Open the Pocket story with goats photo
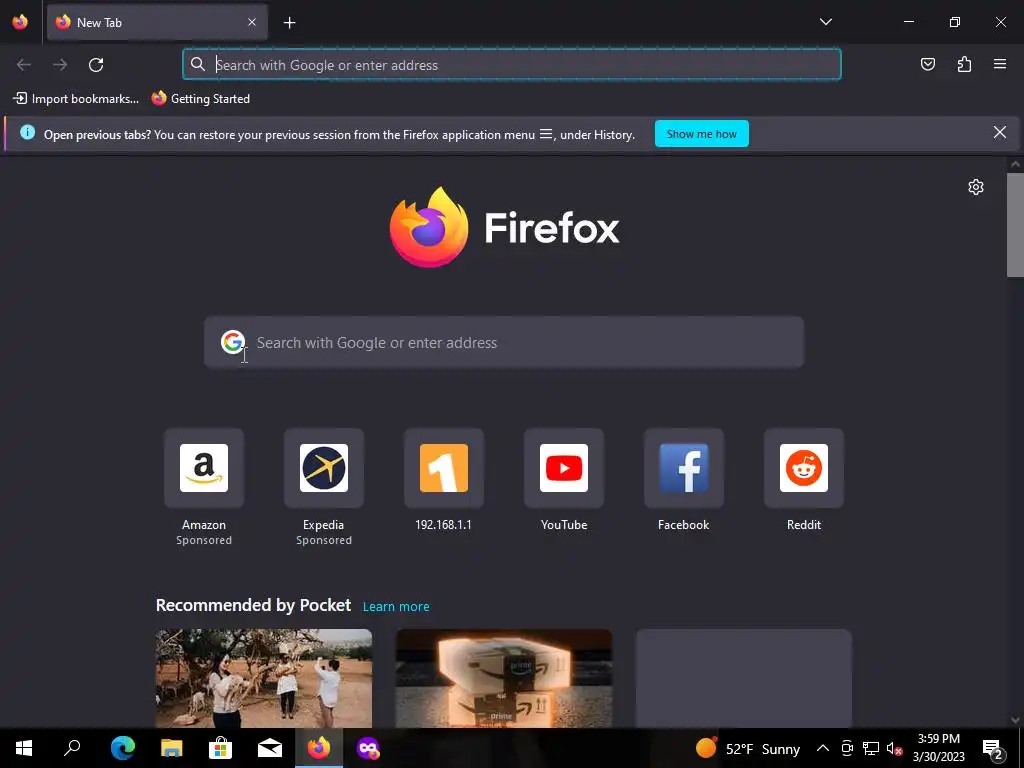1024x768 pixels. click(264, 678)
